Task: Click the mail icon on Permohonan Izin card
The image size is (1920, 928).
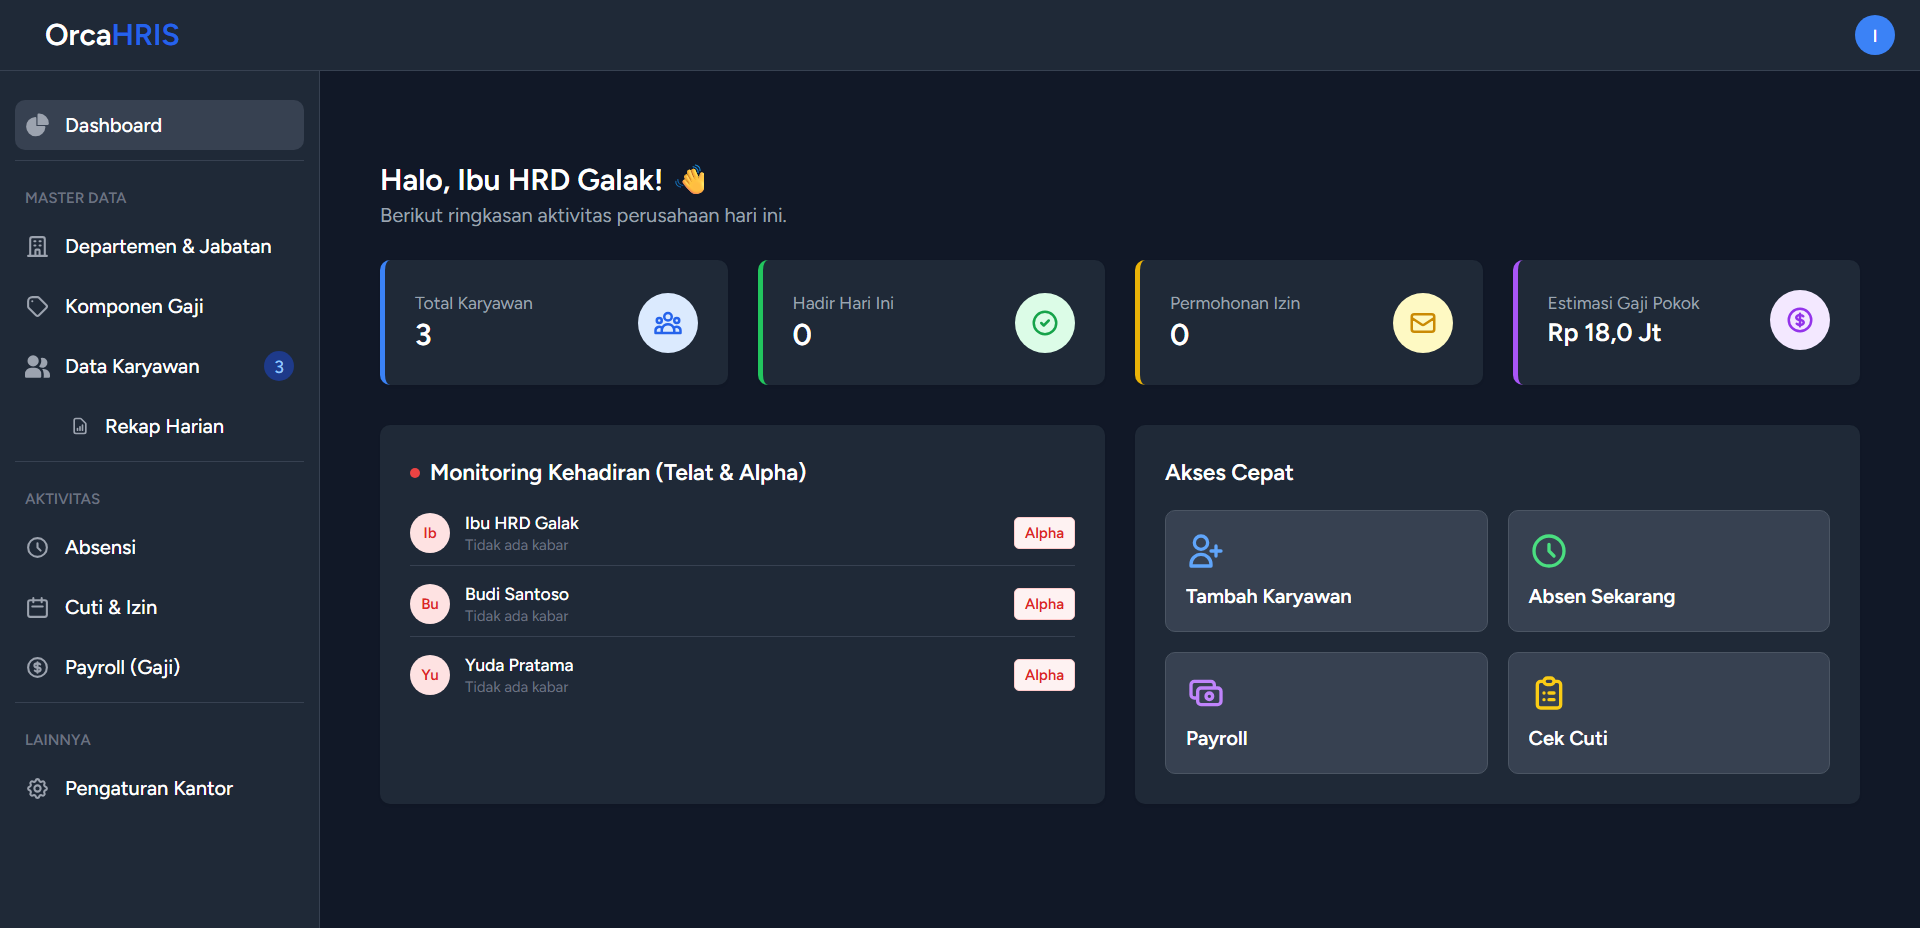Action: (1422, 323)
